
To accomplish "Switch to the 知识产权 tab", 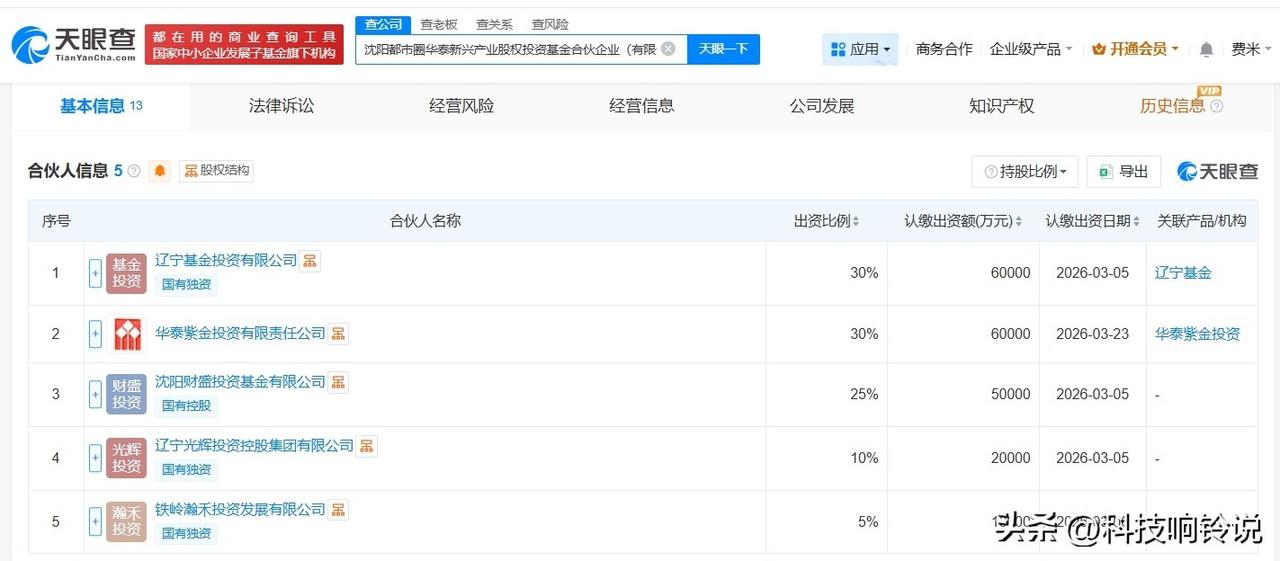I will click(1001, 106).
